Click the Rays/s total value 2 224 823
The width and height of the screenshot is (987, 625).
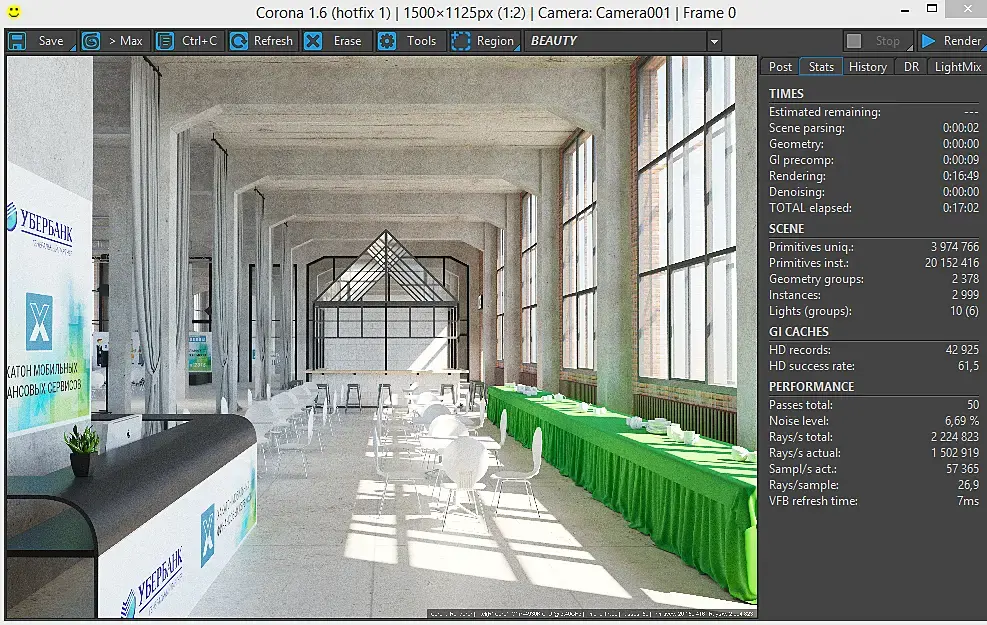(x=955, y=437)
